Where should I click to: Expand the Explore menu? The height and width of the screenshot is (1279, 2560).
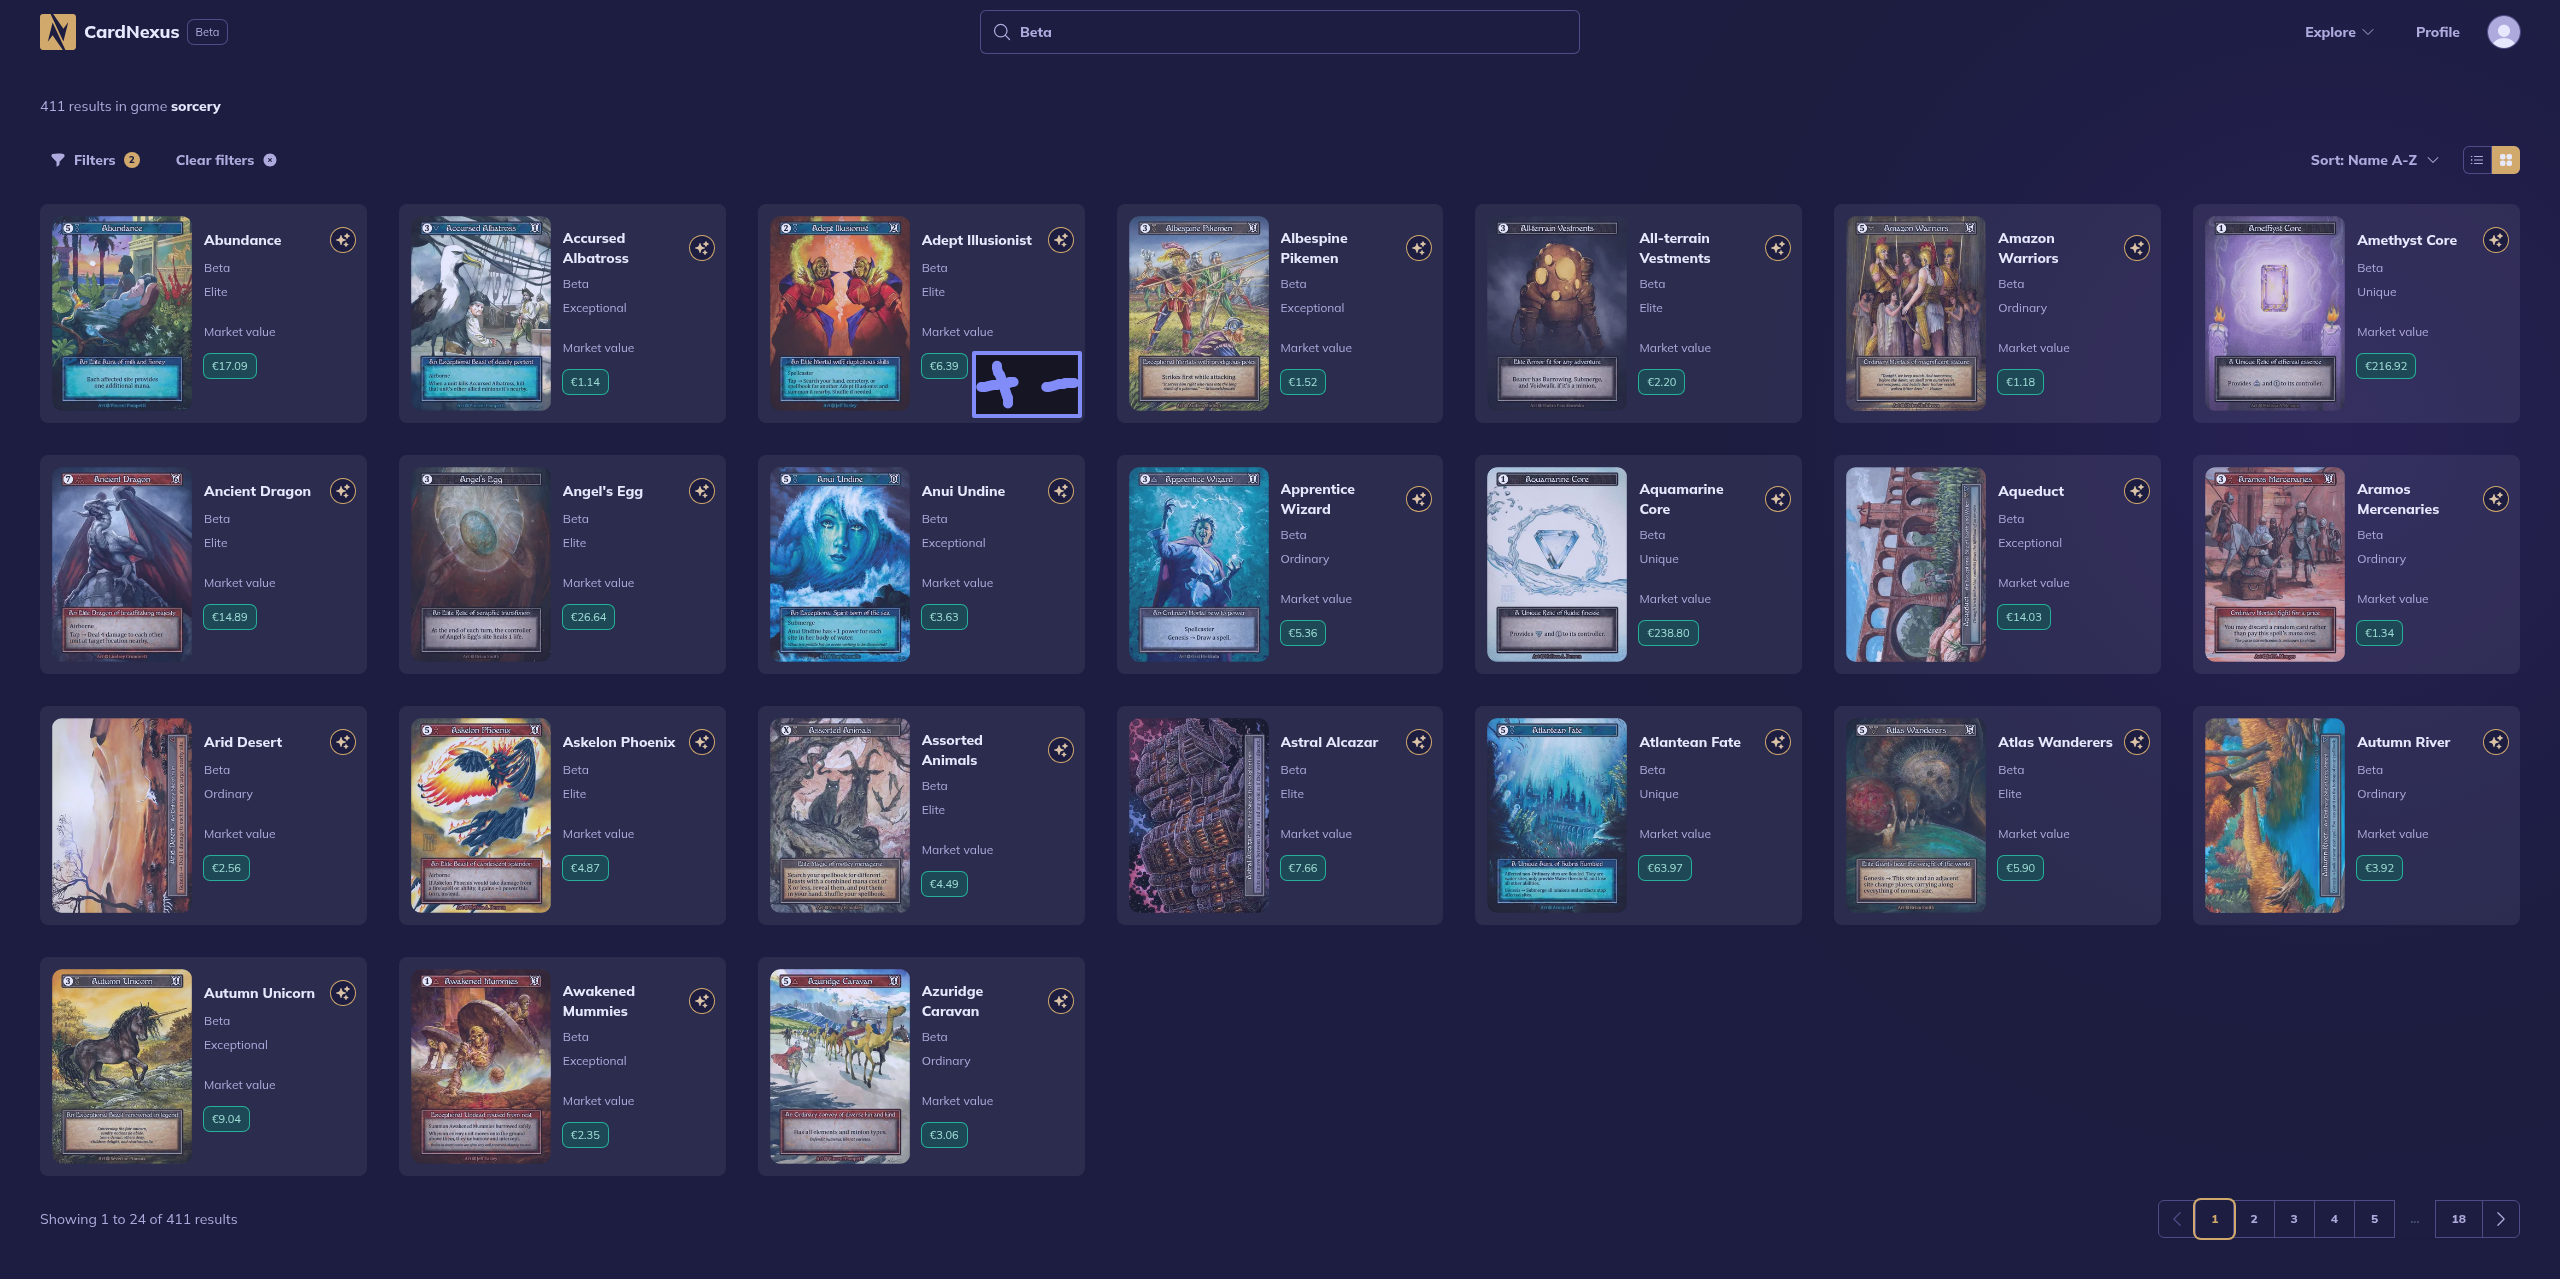click(2338, 32)
